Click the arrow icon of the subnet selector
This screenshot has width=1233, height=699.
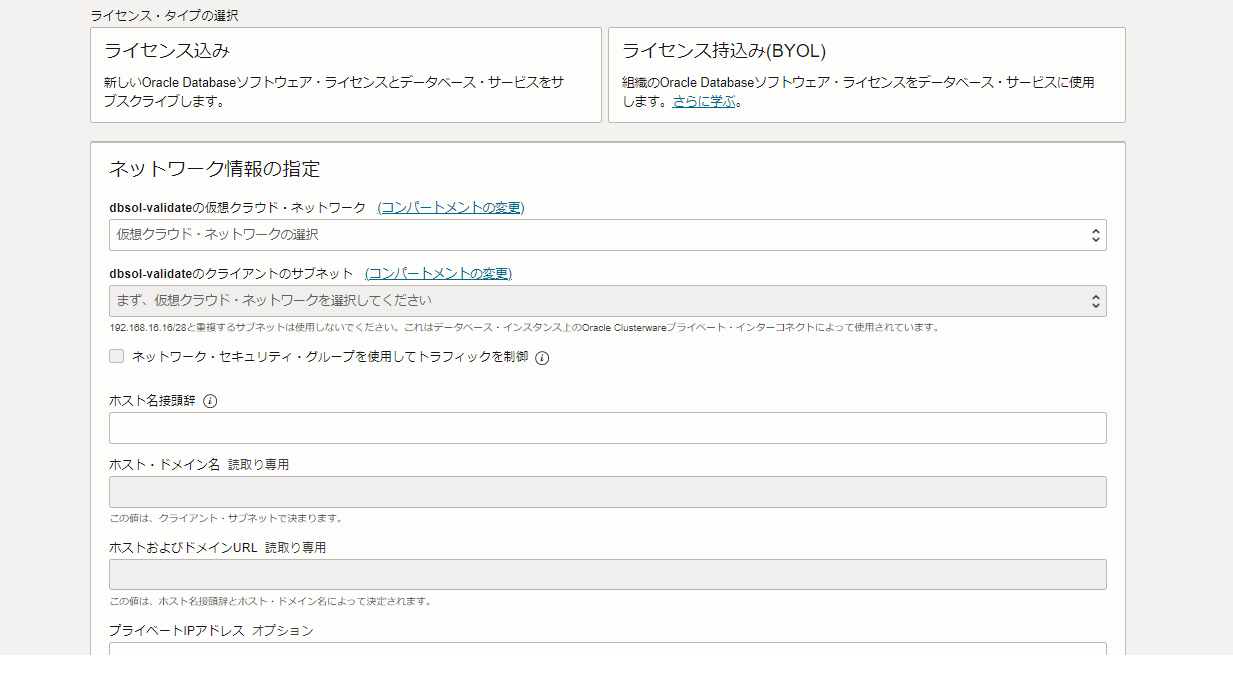(1095, 301)
